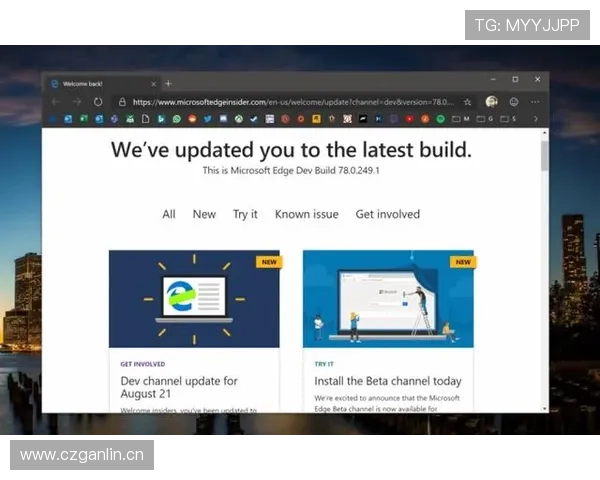Click the smiley feedback icon

(514, 101)
